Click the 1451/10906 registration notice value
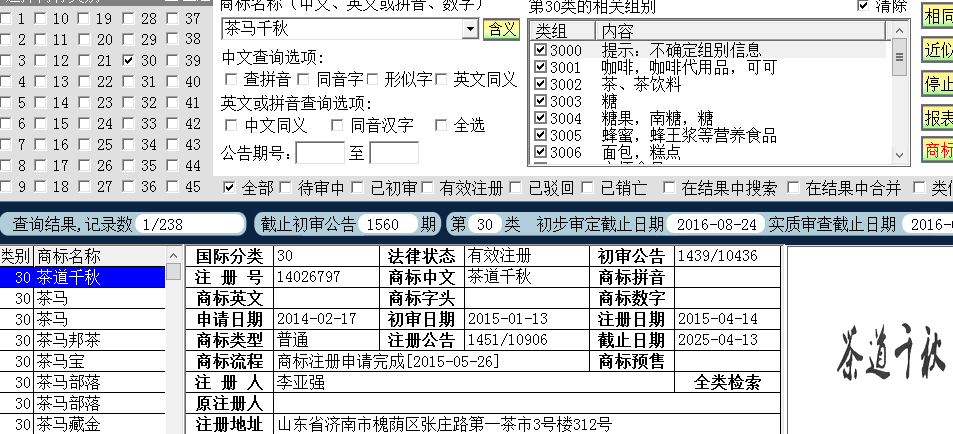This screenshot has height=434, width=953. pyautogui.click(x=507, y=340)
